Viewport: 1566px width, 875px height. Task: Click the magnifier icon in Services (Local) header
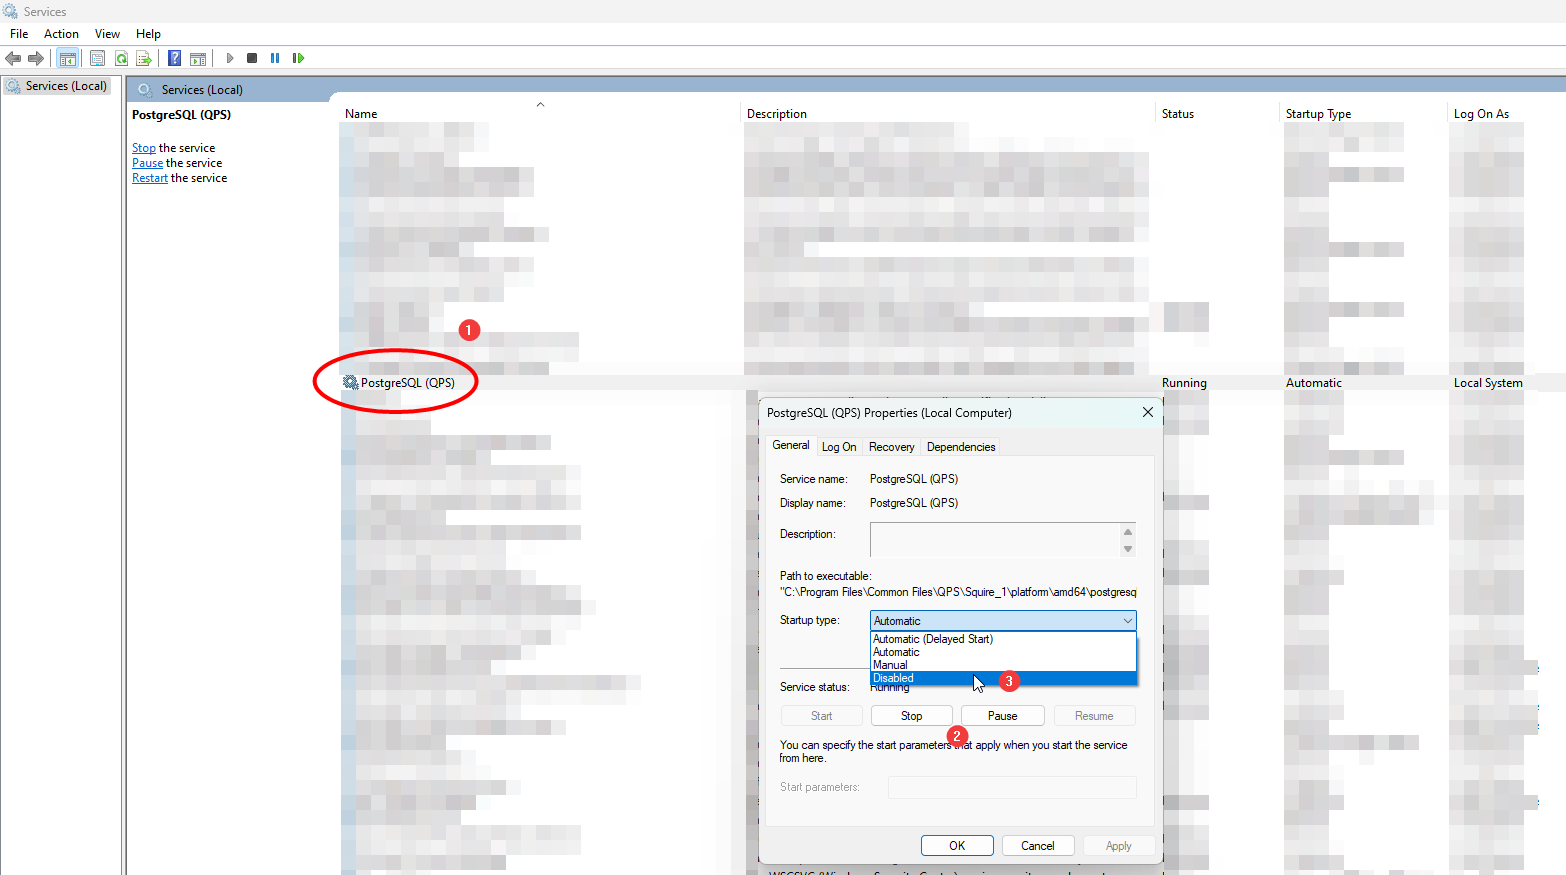click(x=145, y=89)
